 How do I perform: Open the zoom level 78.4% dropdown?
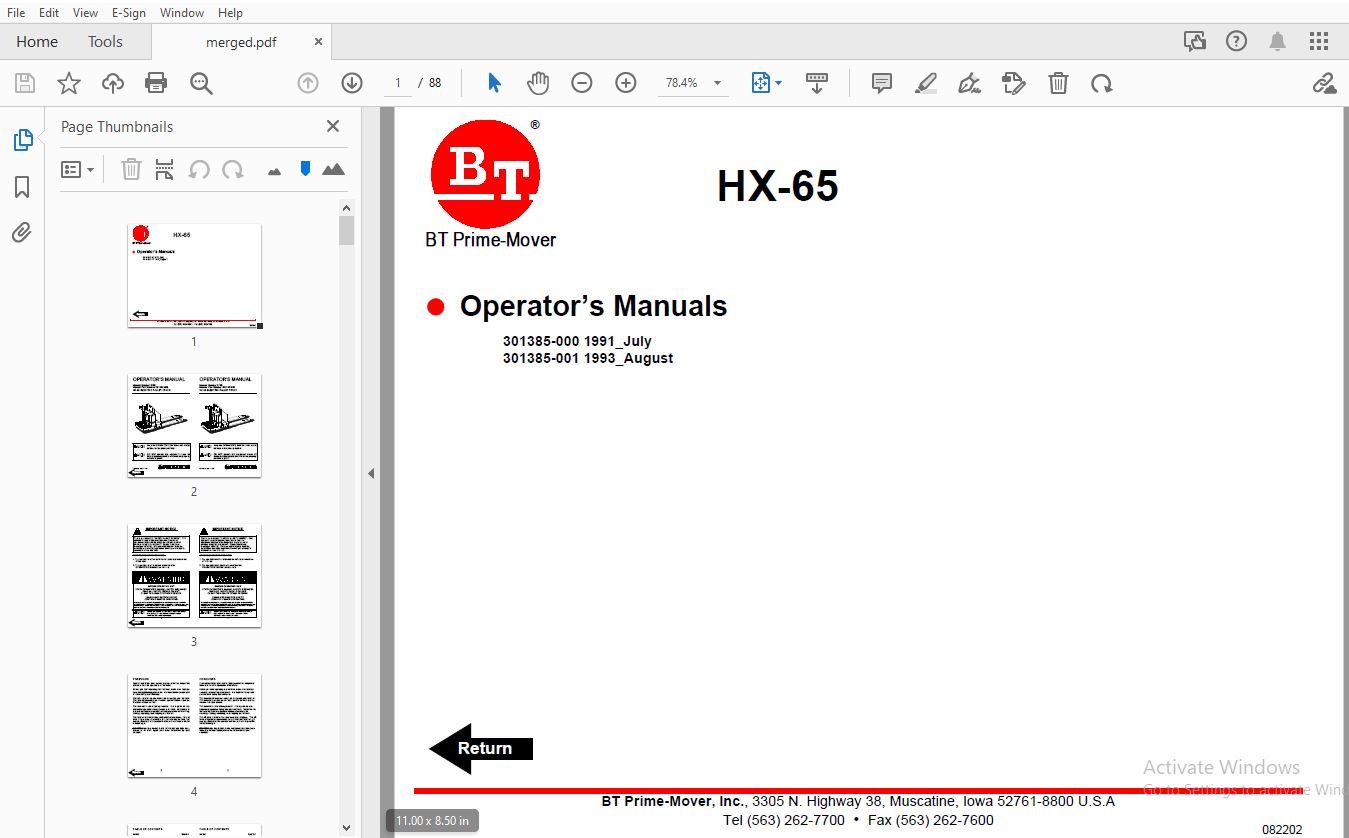(x=717, y=83)
